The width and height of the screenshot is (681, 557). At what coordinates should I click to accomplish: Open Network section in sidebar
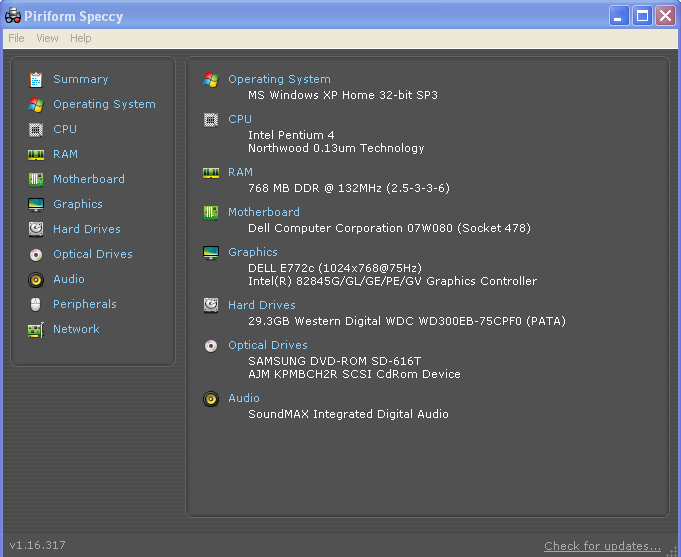(x=76, y=329)
